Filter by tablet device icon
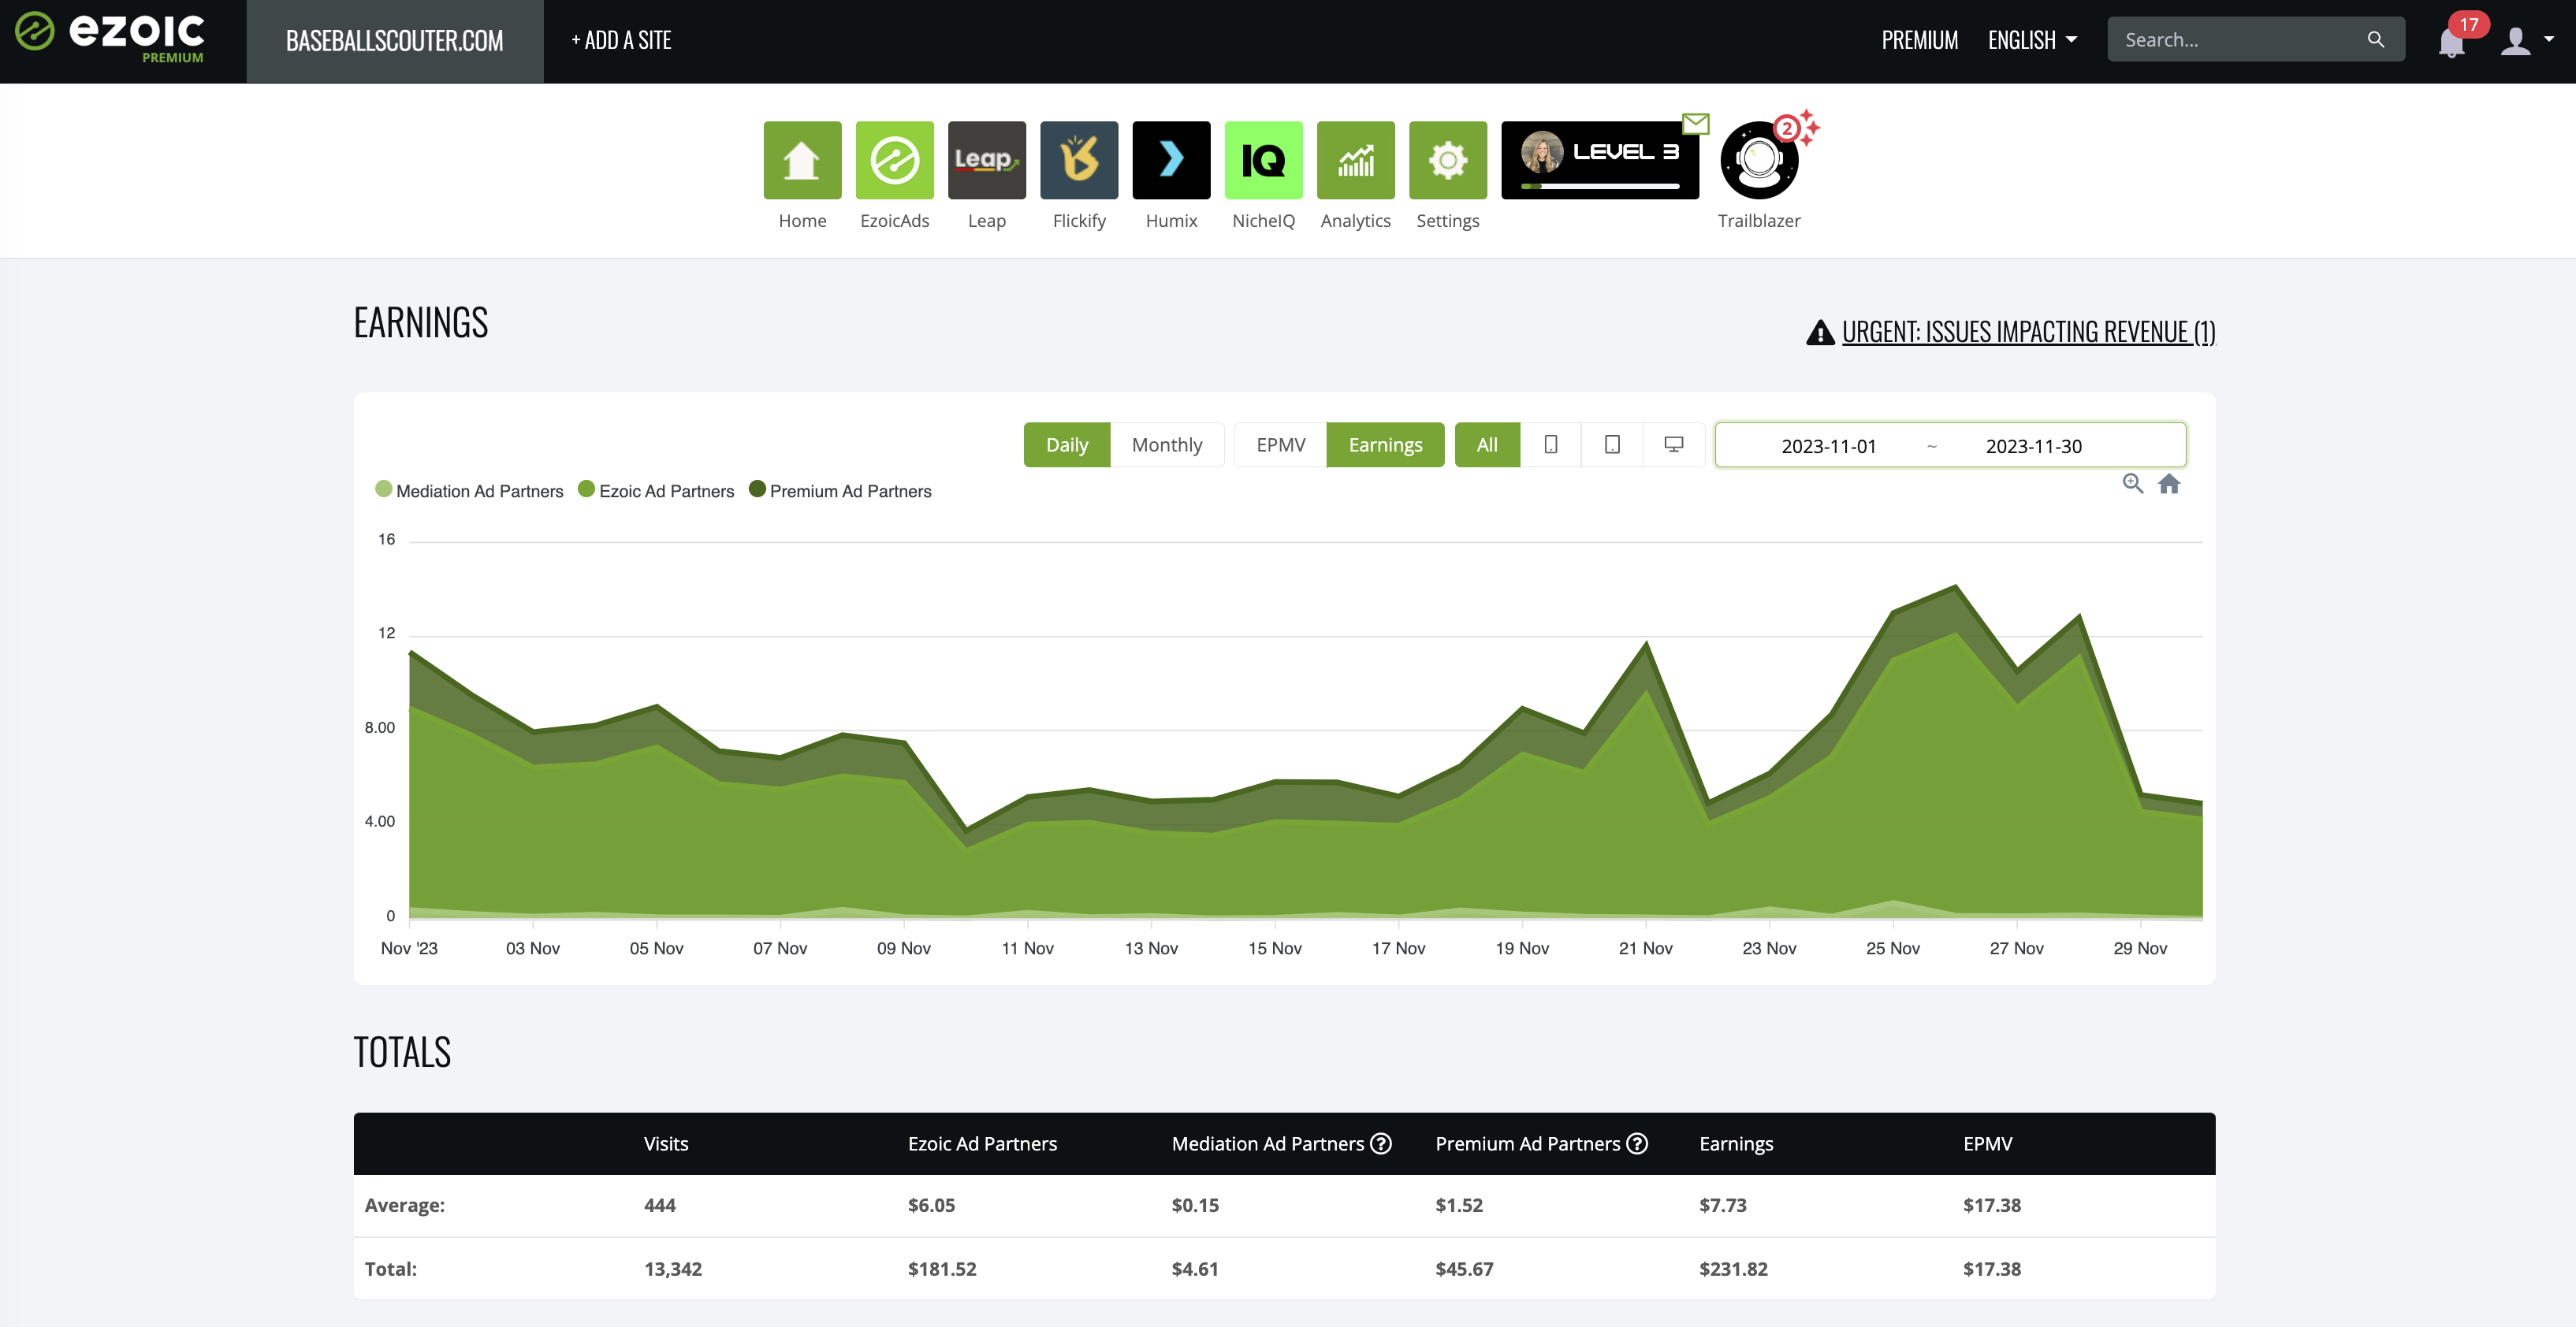The image size is (2576, 1327). (1612, 445)
